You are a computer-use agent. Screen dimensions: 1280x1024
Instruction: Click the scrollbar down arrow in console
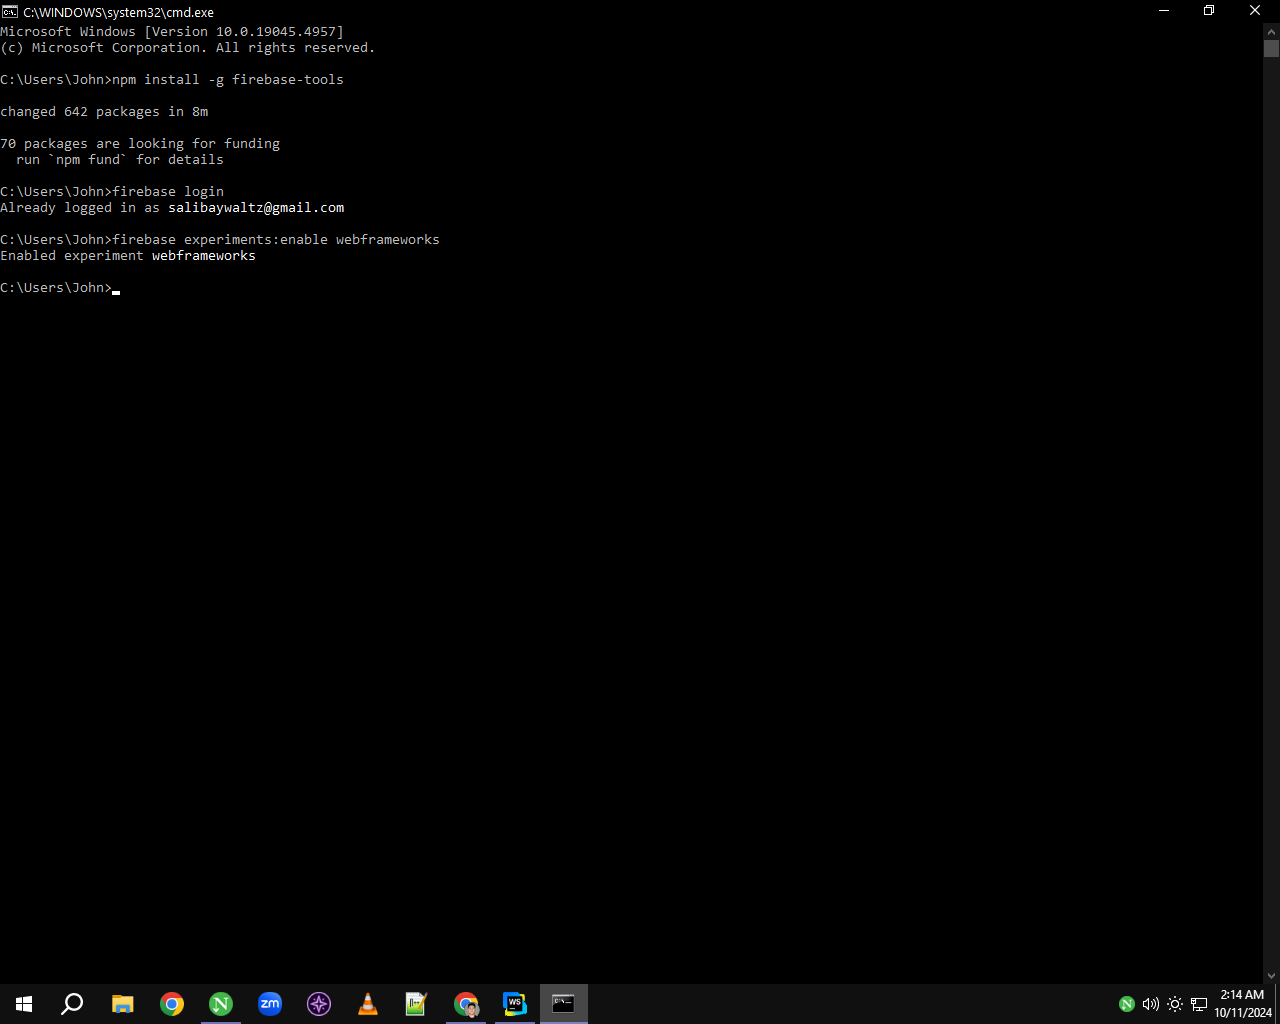tap(1272, 975)
